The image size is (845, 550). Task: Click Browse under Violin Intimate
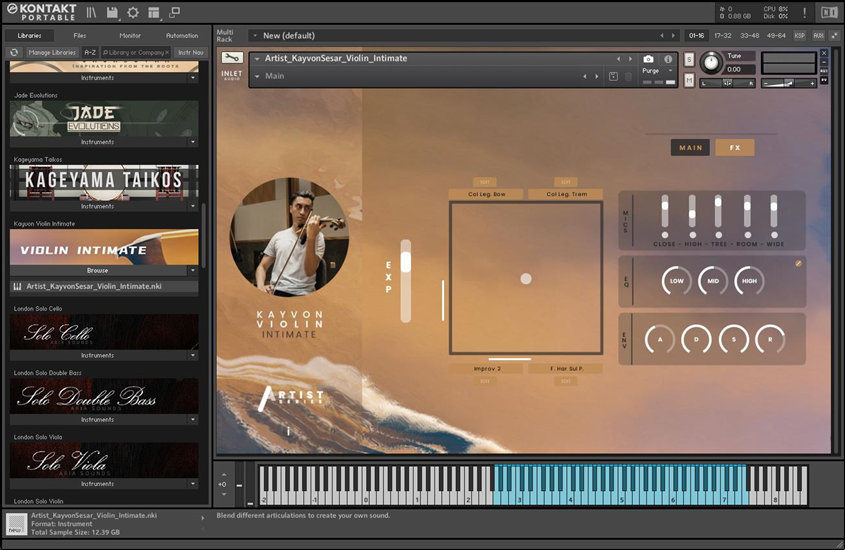(97, 270)
